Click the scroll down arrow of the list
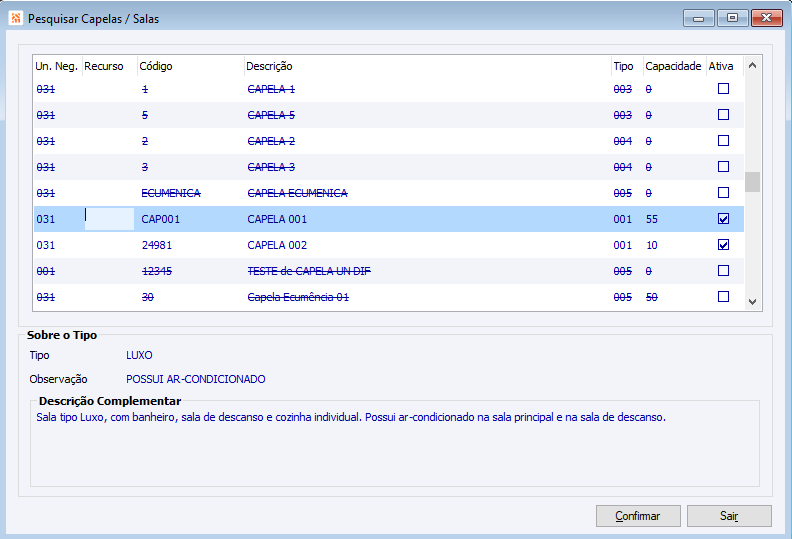Image resolution: width=792 pixels, height=539 pixels. click(x=752, y=302)
